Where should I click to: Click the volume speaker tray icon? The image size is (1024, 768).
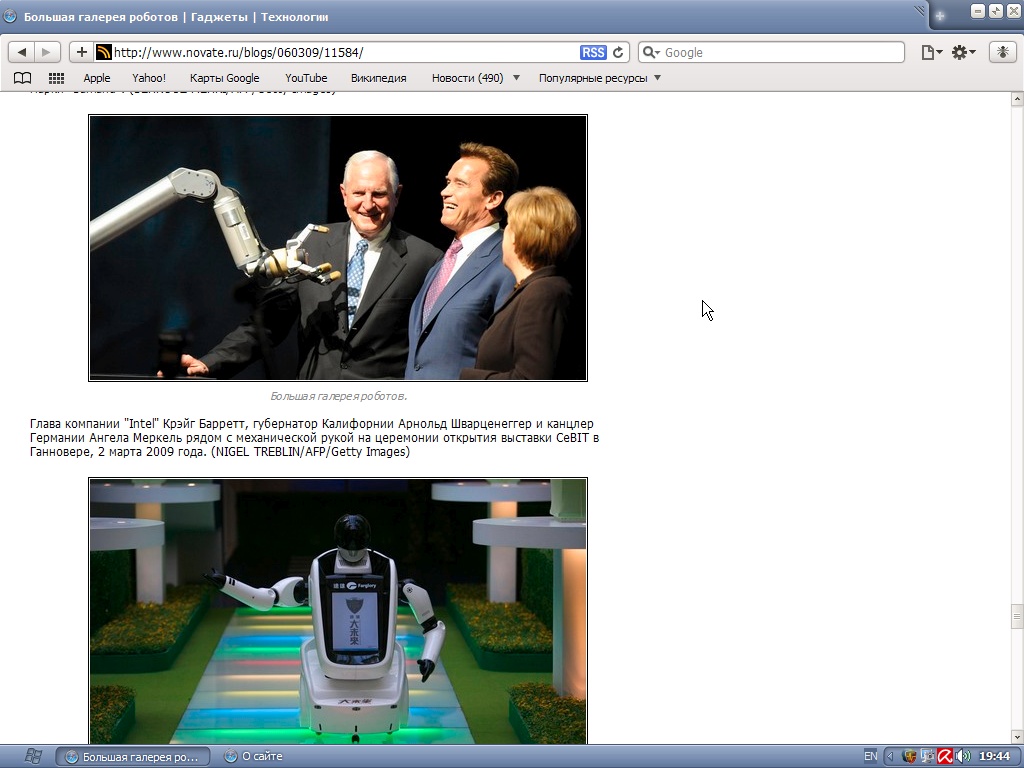coord(963,756)
